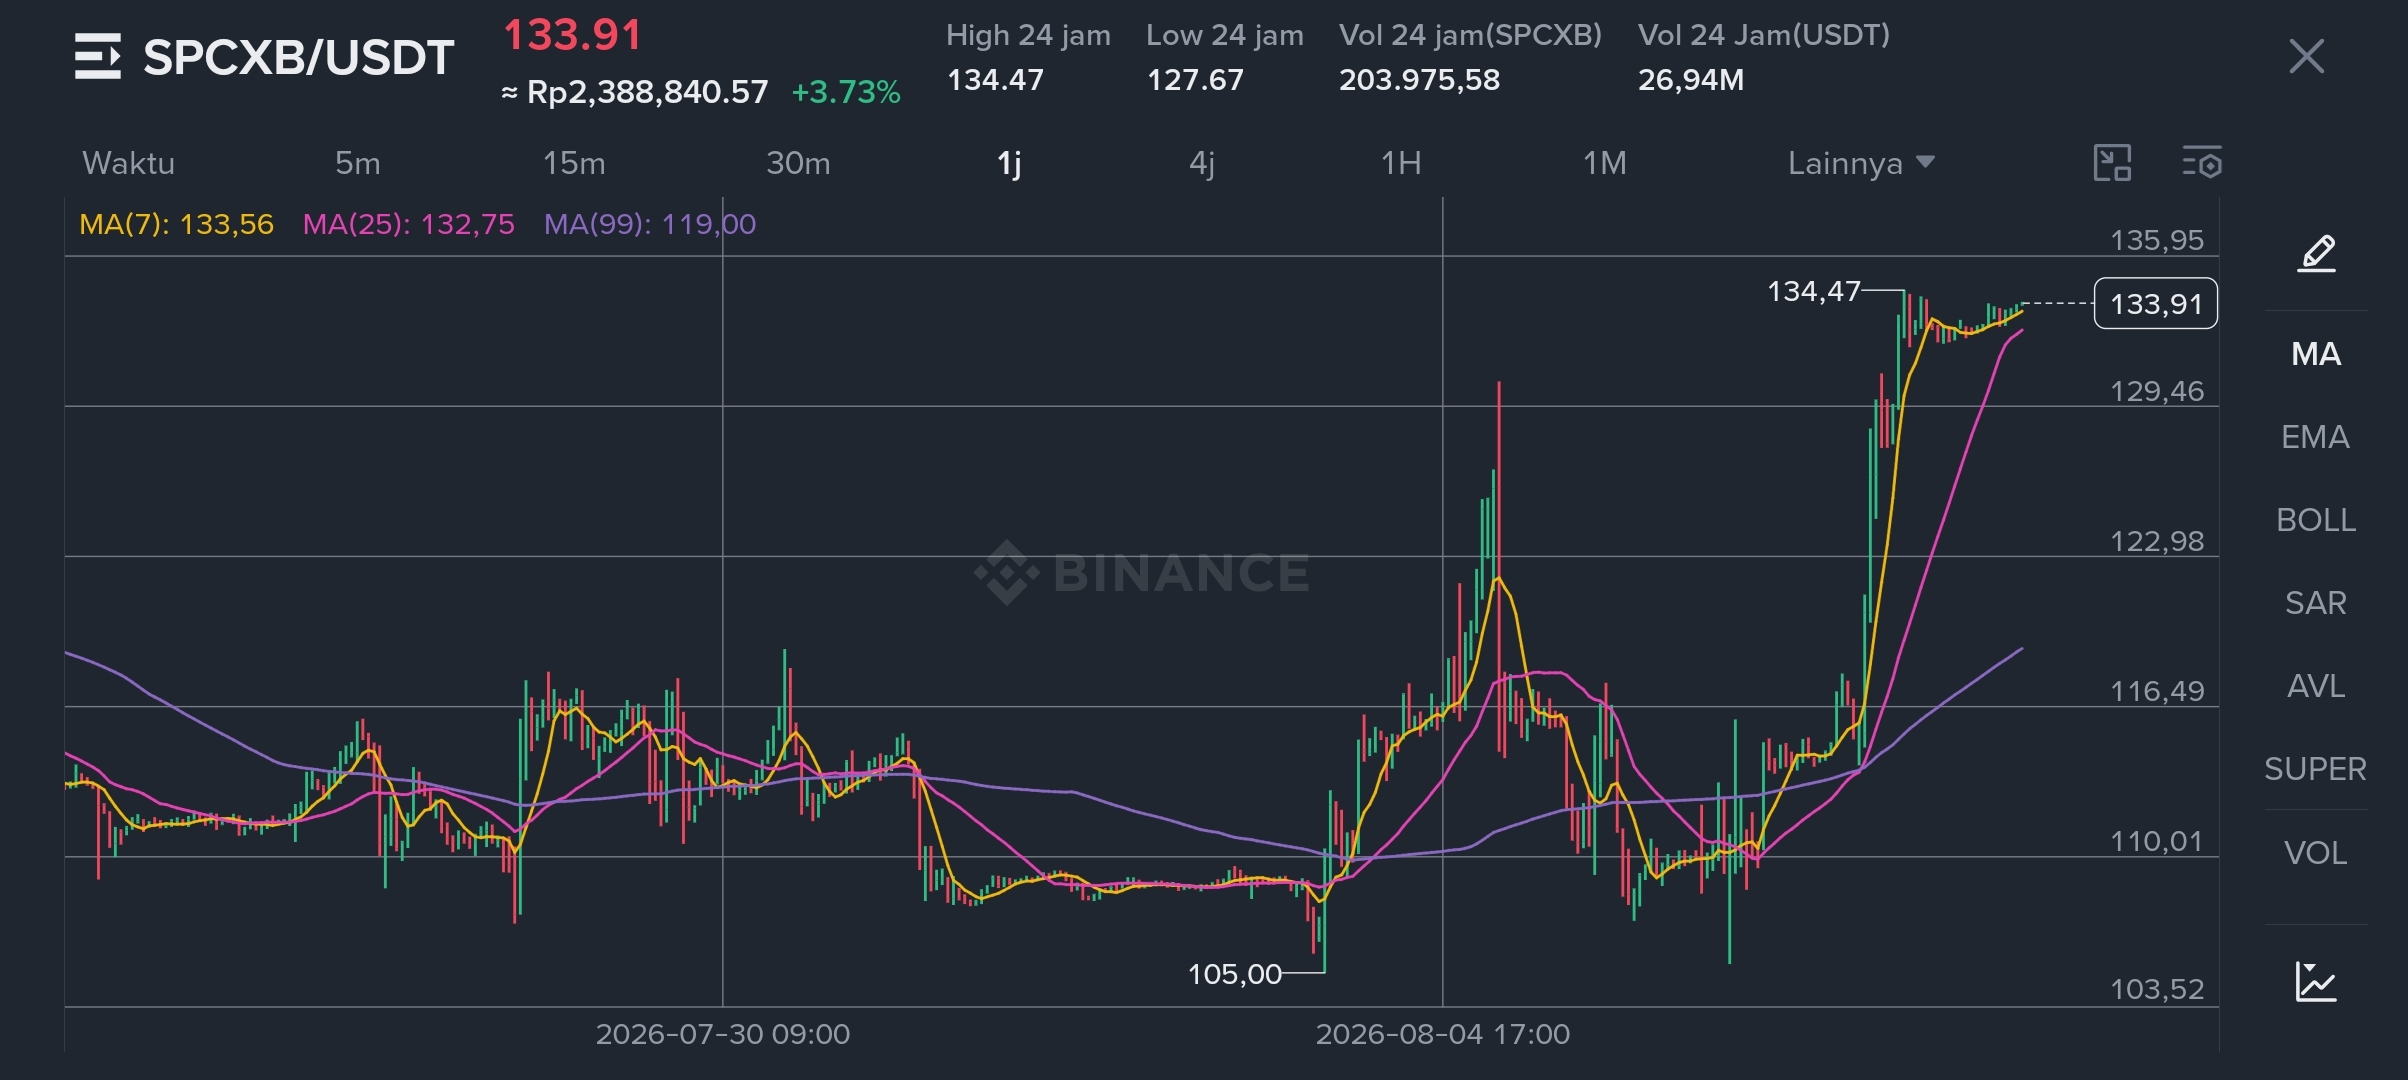Switch to 1H daily timeframe
2408x1080 pixels.
point(1401,163)
